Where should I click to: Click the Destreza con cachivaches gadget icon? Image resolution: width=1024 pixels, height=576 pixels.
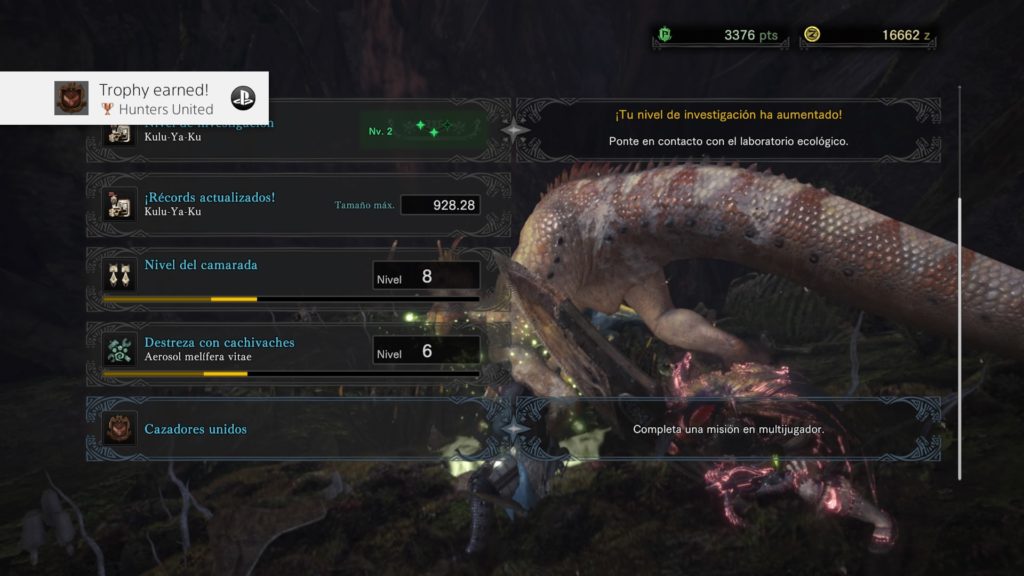pyautogui.click(x=119, y=350)
